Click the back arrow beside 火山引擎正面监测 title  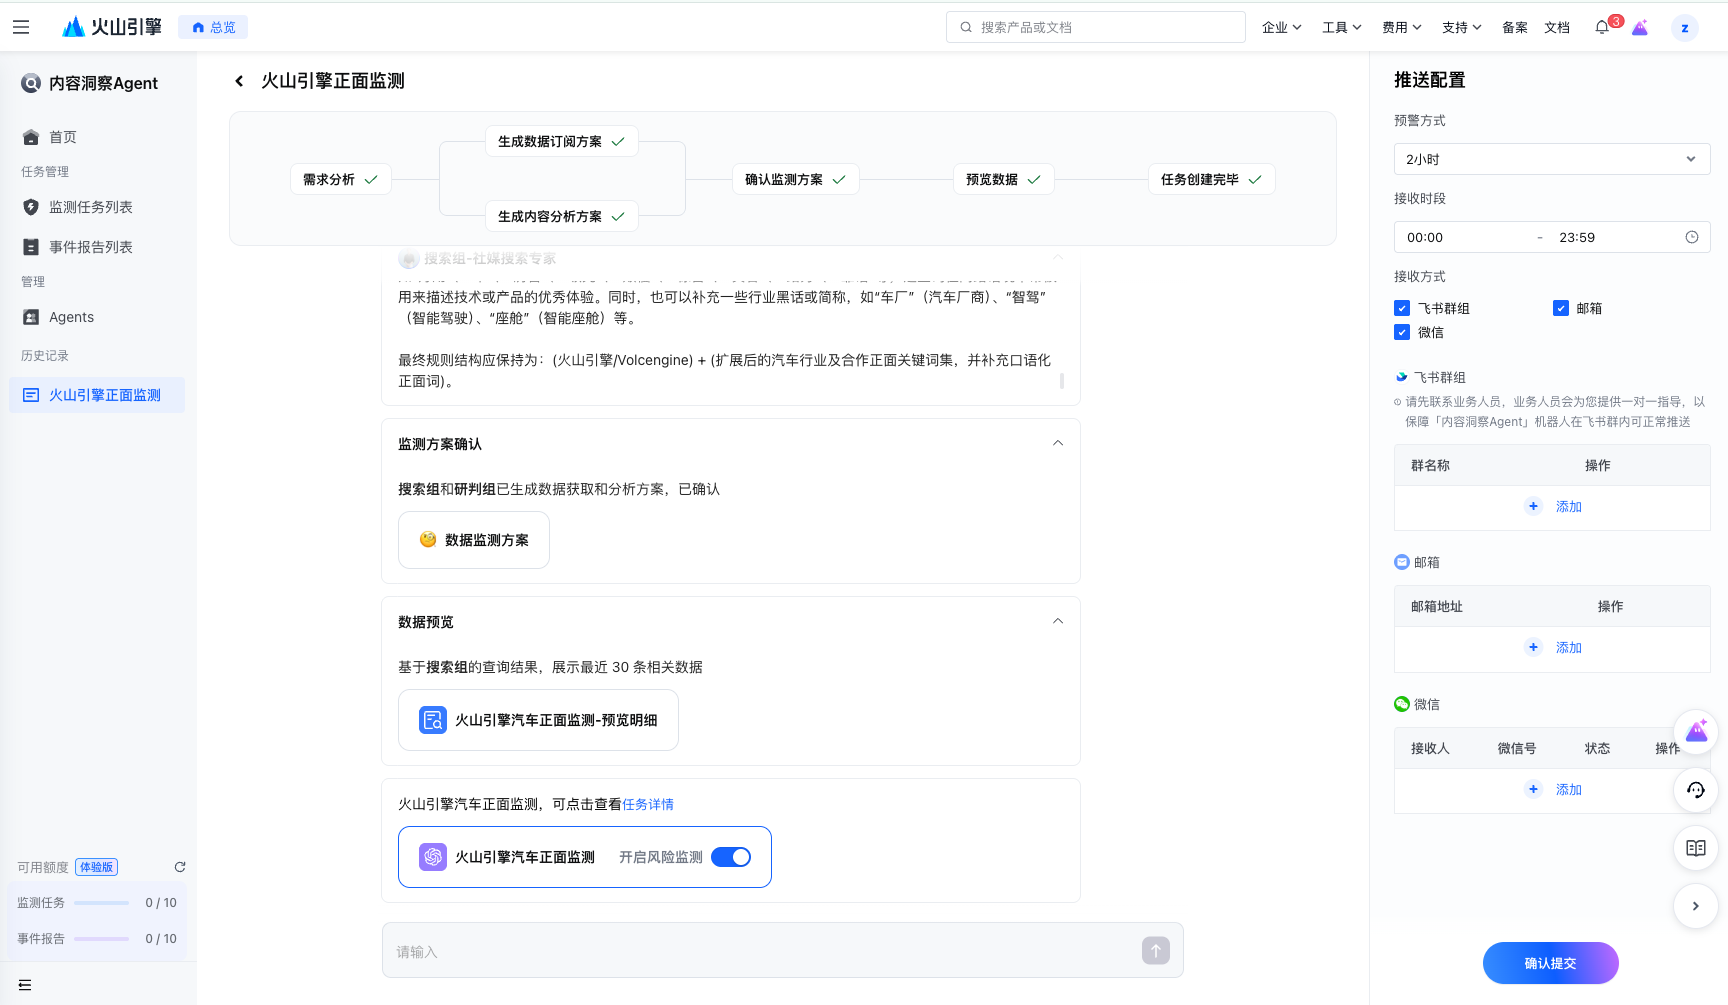[x=239, y=81]
